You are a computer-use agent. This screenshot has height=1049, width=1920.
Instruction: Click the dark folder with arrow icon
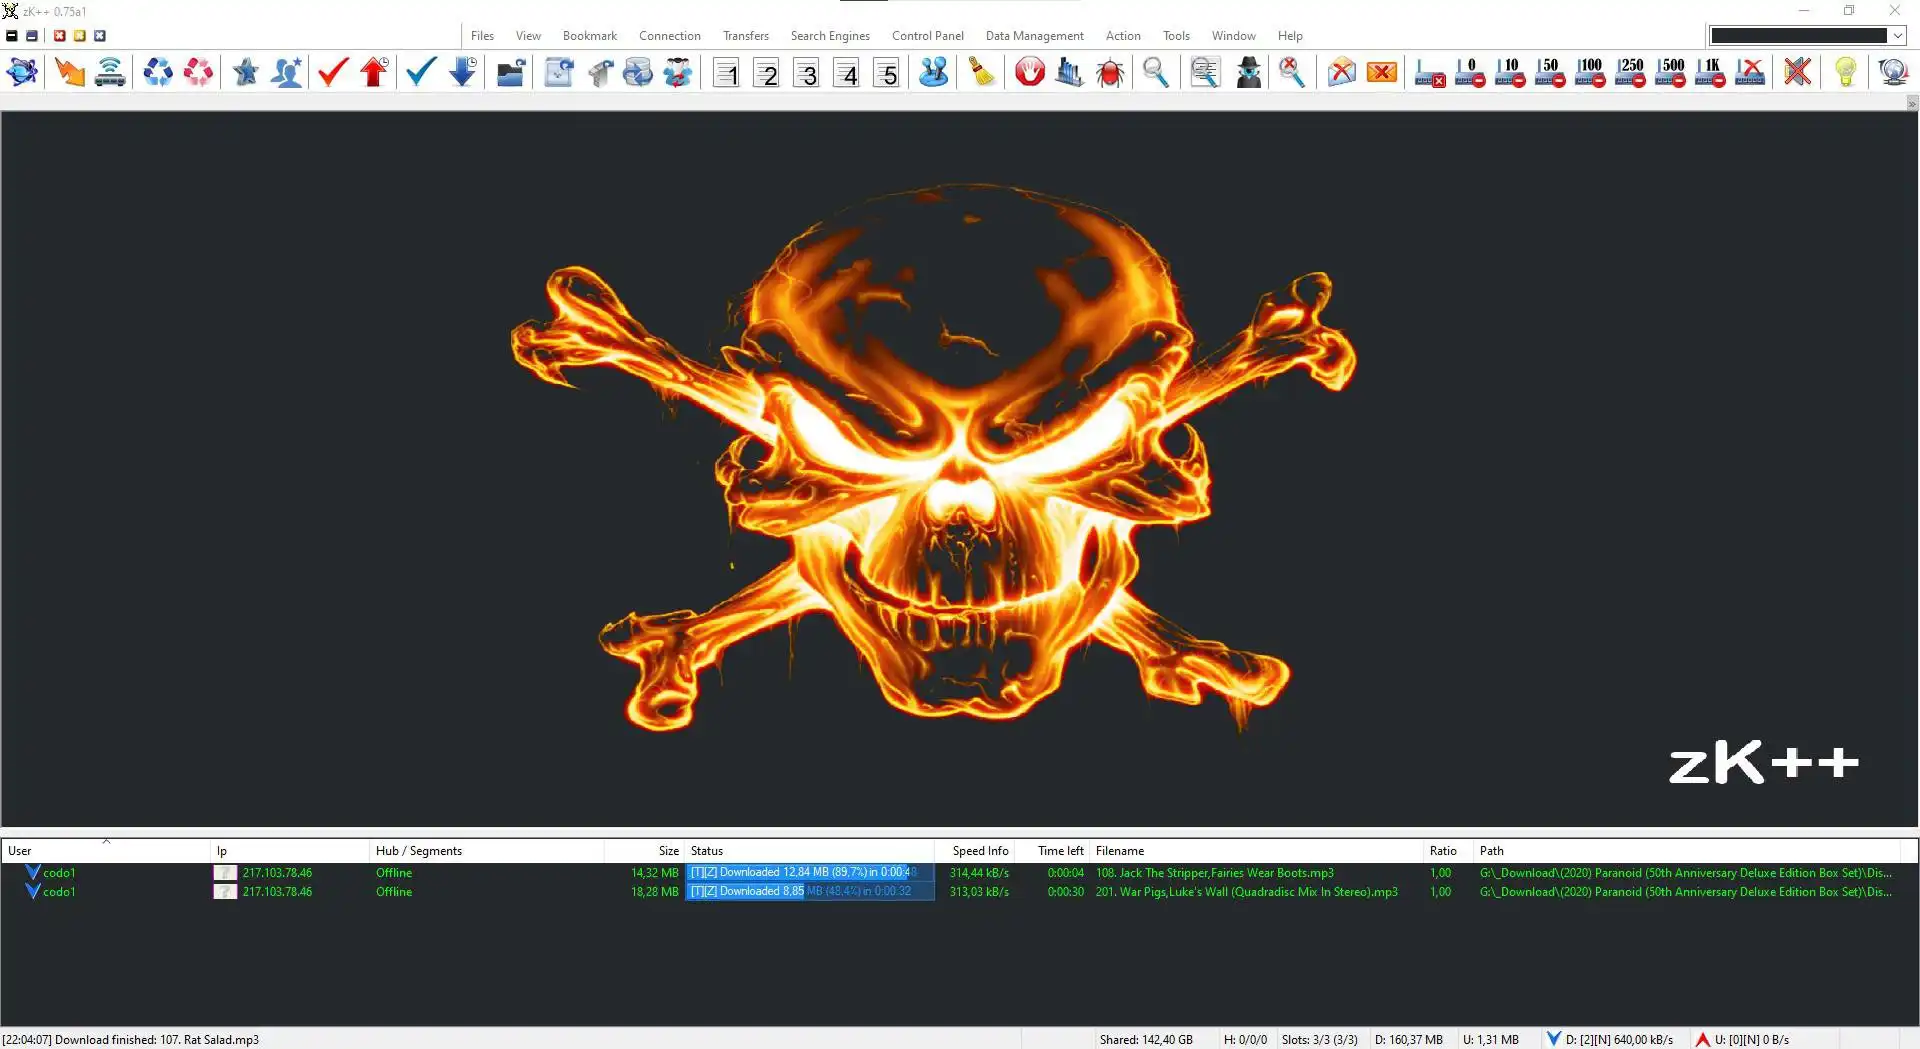pyautogui.click(x=510, y=72)
